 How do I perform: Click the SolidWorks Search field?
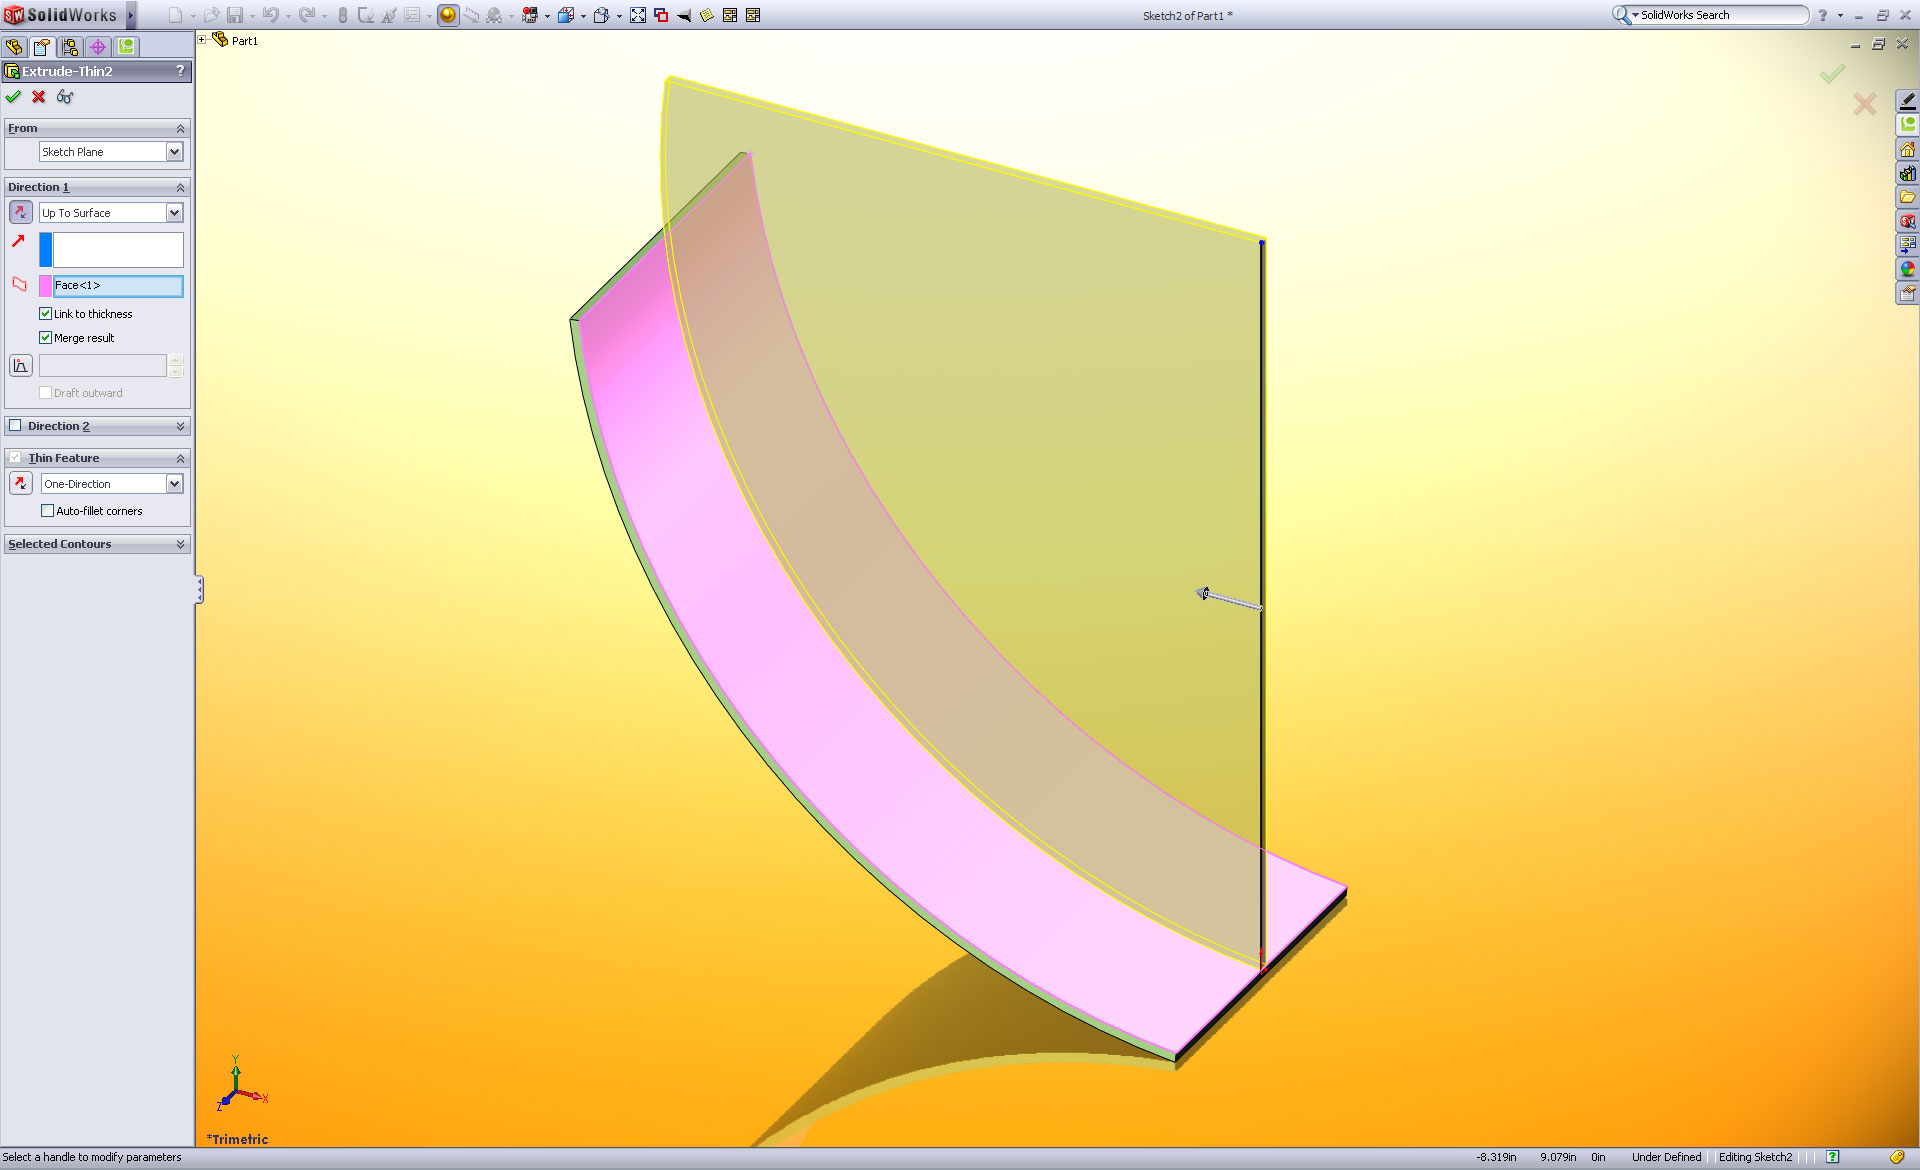(1718, 15)
